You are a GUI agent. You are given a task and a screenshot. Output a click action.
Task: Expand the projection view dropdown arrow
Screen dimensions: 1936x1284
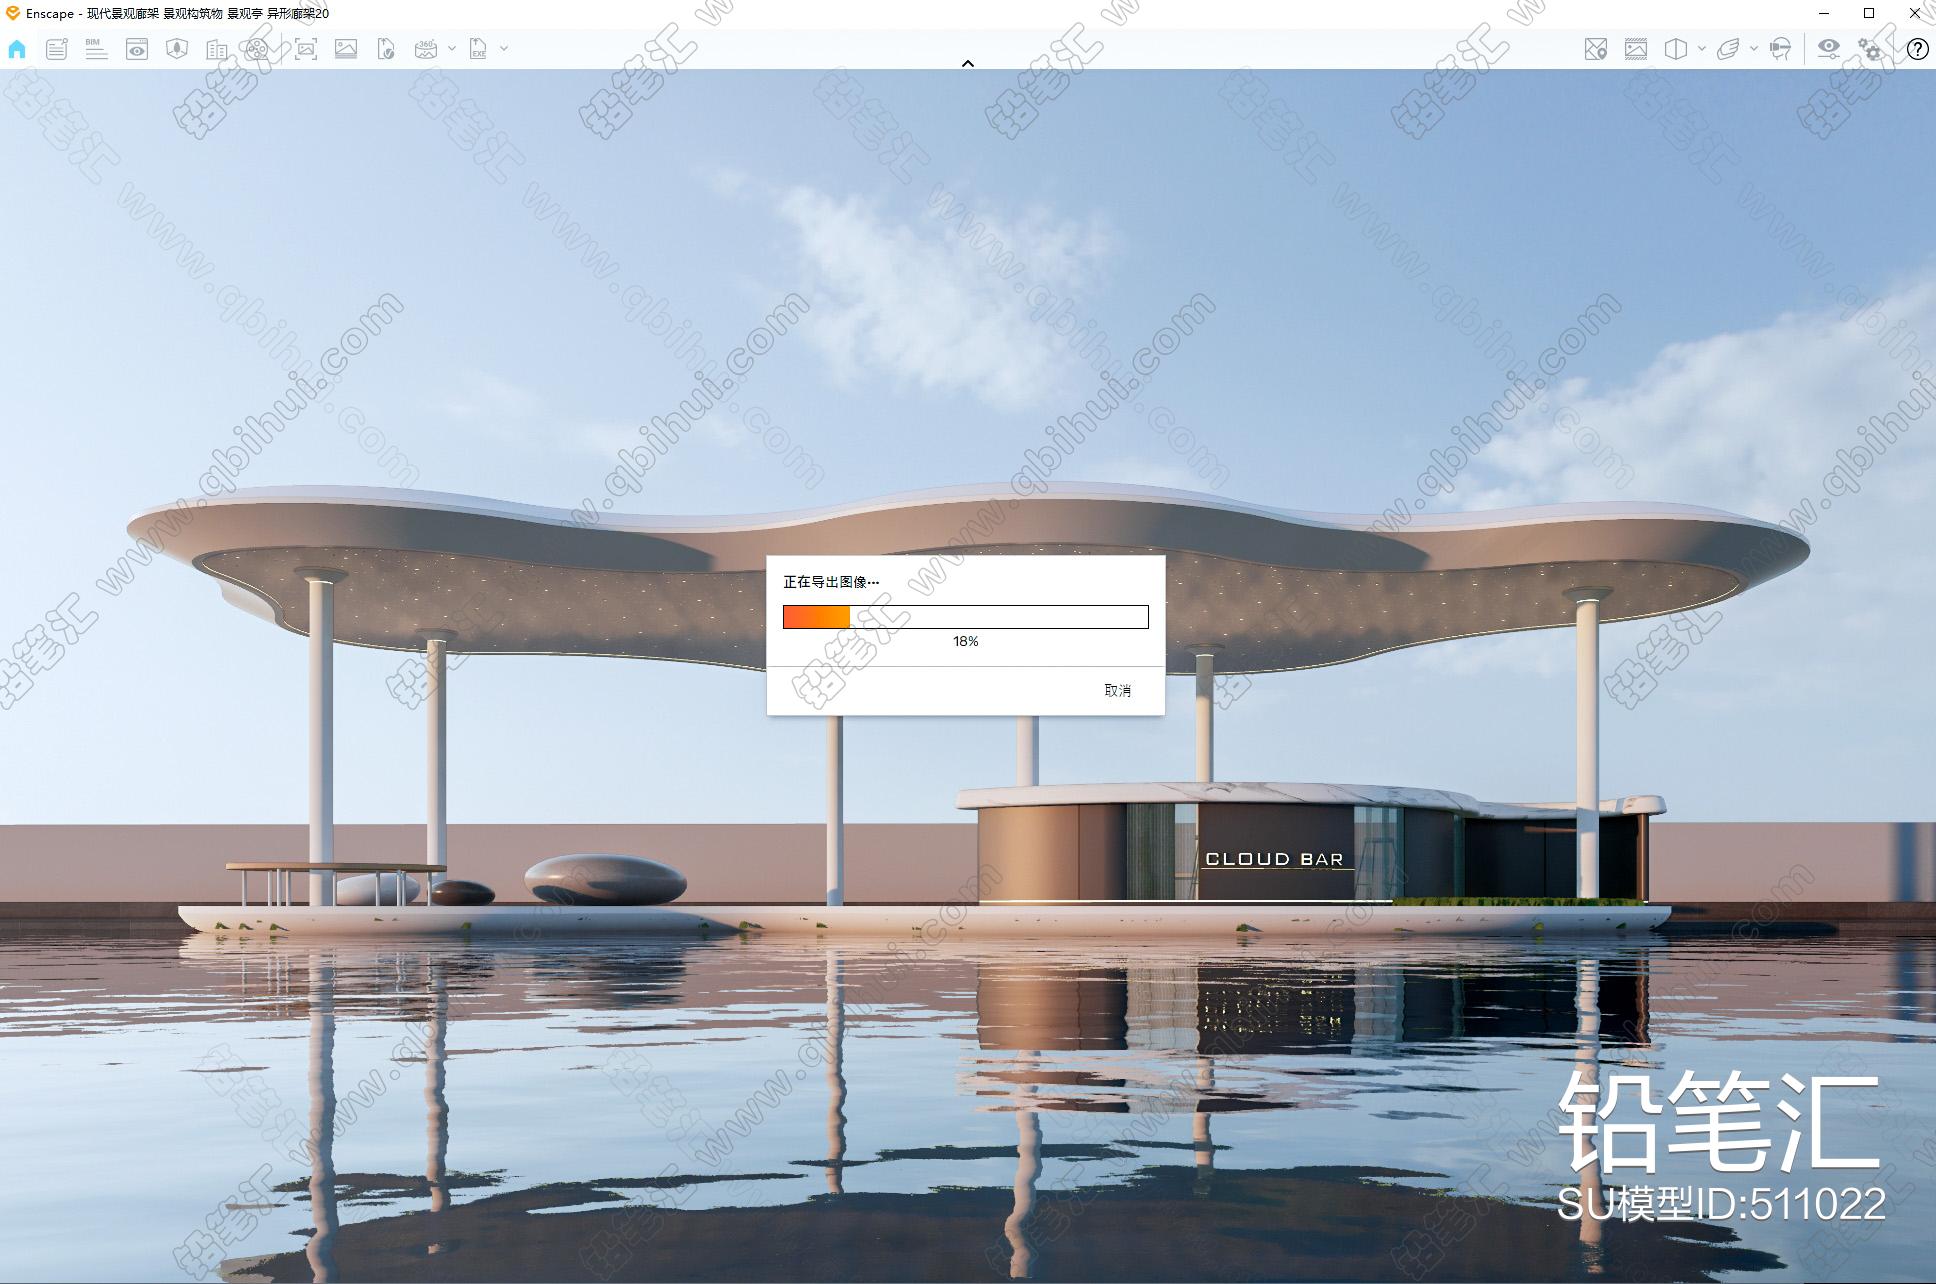click(1701, 48)
